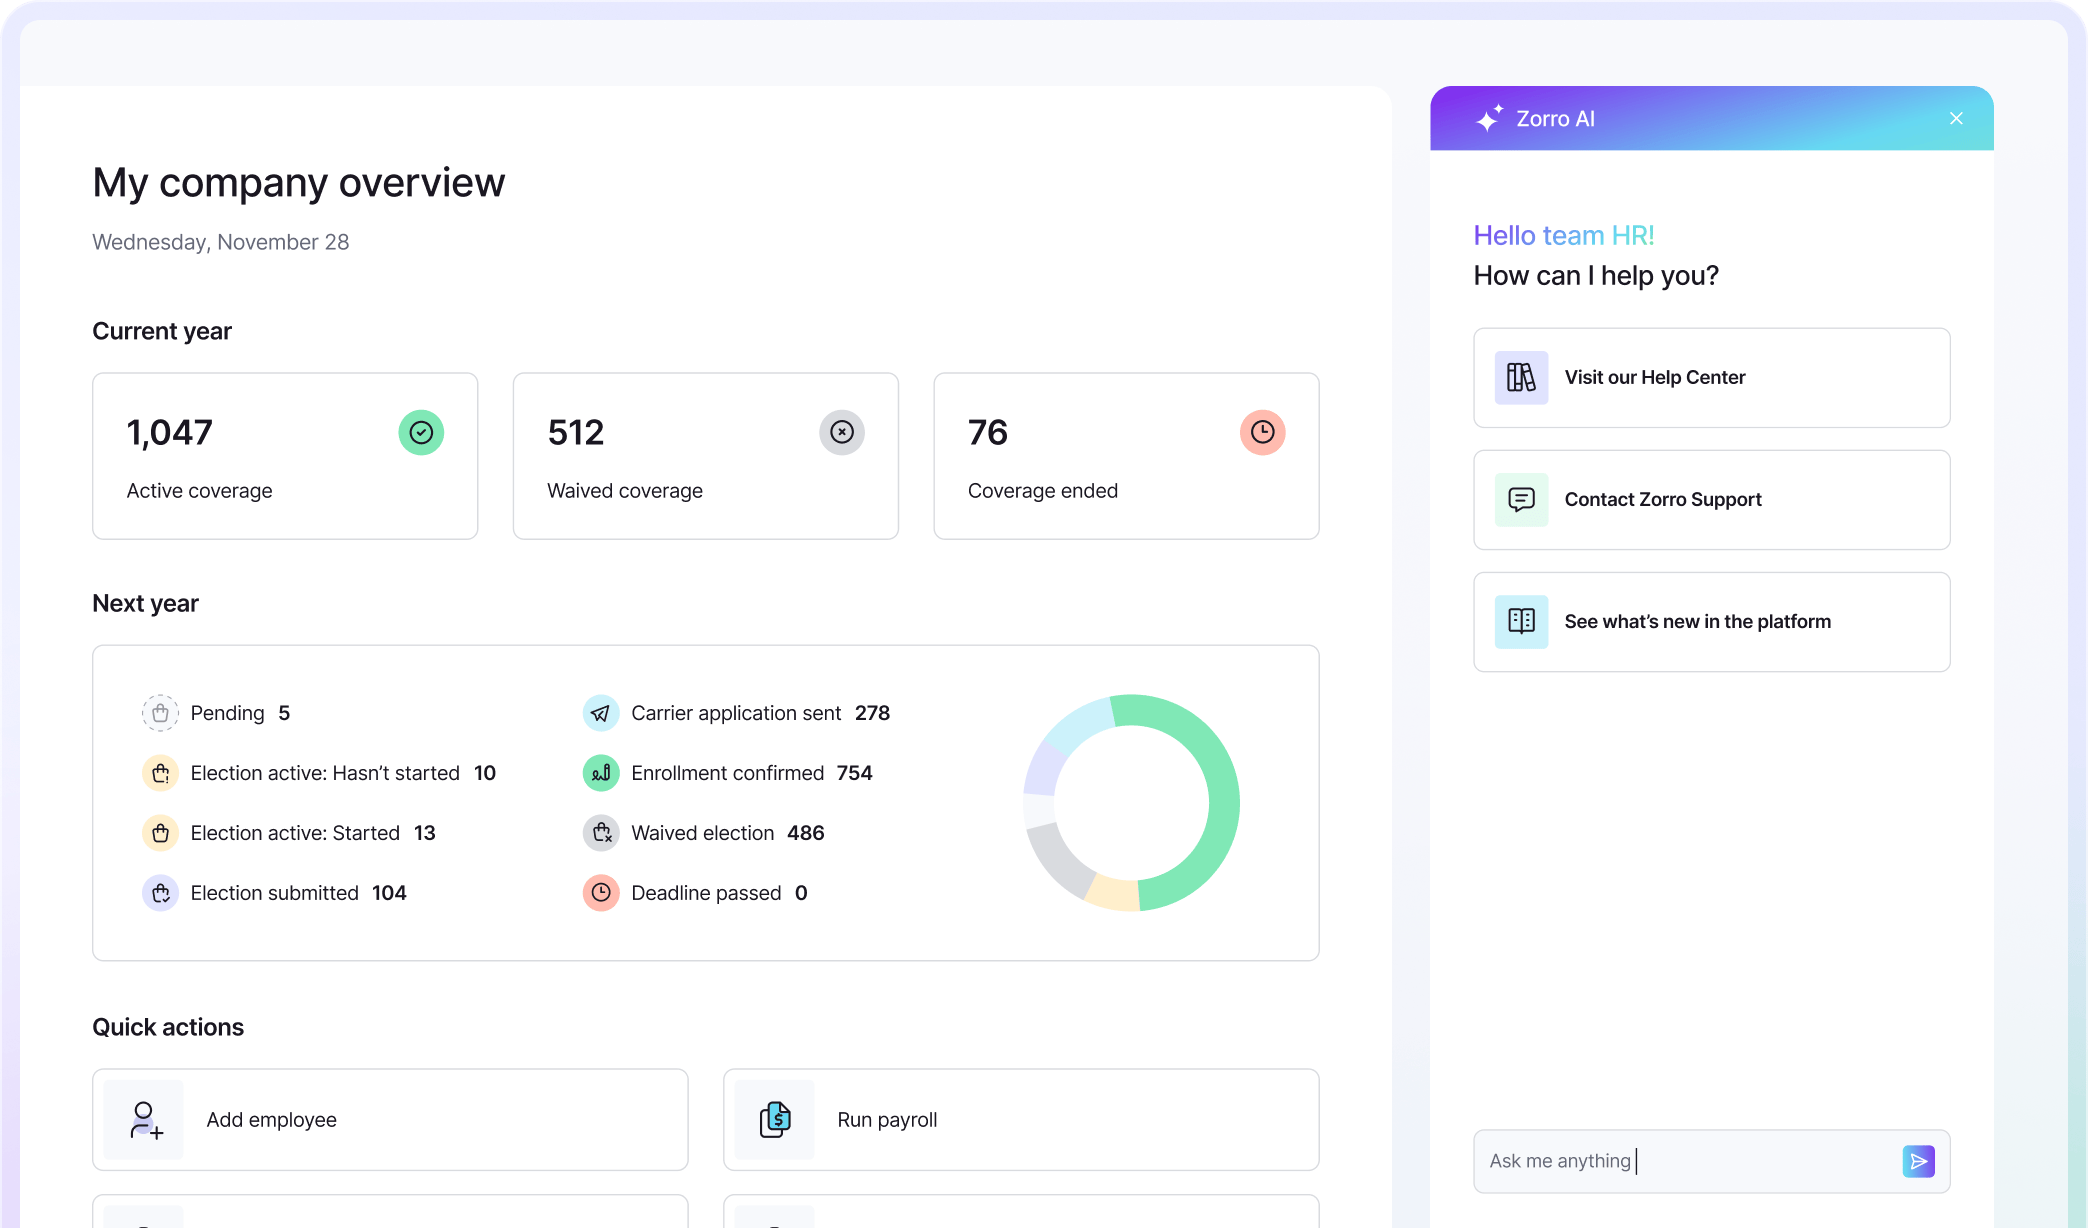Click the 1,047 active coverage number
Image resolution: width=2088 pixels, height=1228 pixels.
point(169,432)
